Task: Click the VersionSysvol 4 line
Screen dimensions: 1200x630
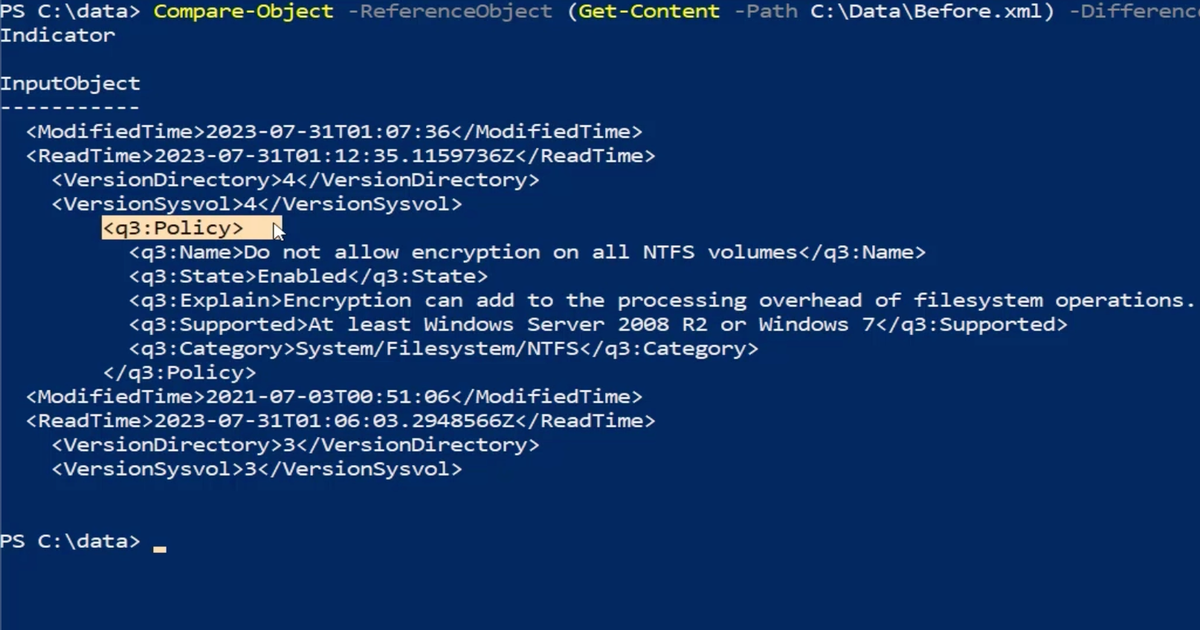Action: pos(257,204)
